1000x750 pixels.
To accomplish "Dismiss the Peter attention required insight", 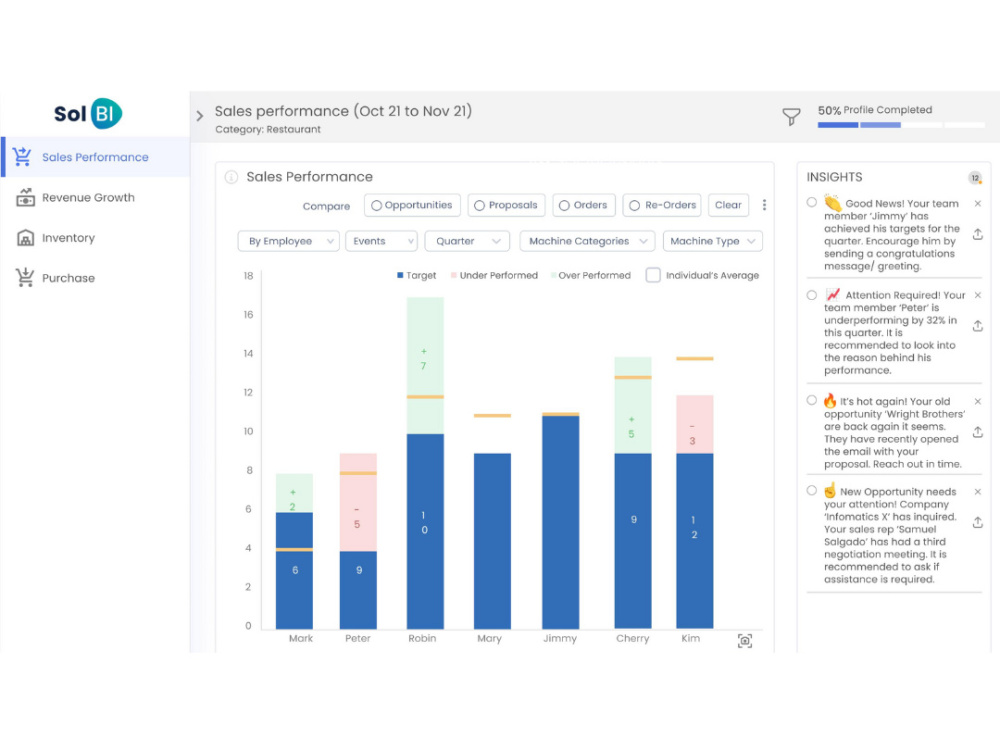I will pyautogui.click(x=978, y=295).
